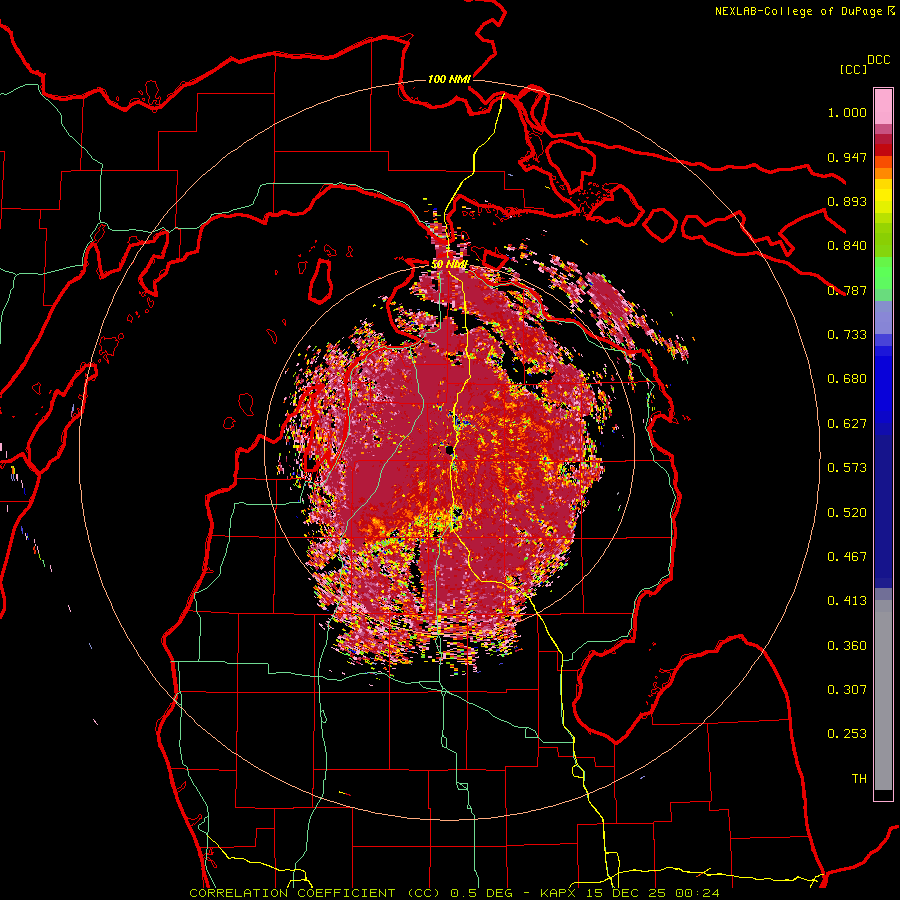Image resolution: width=900 pixels, height=900 pixels.
Task: Click the 100 NMI range ring label
Action: [x=449, y=79]
